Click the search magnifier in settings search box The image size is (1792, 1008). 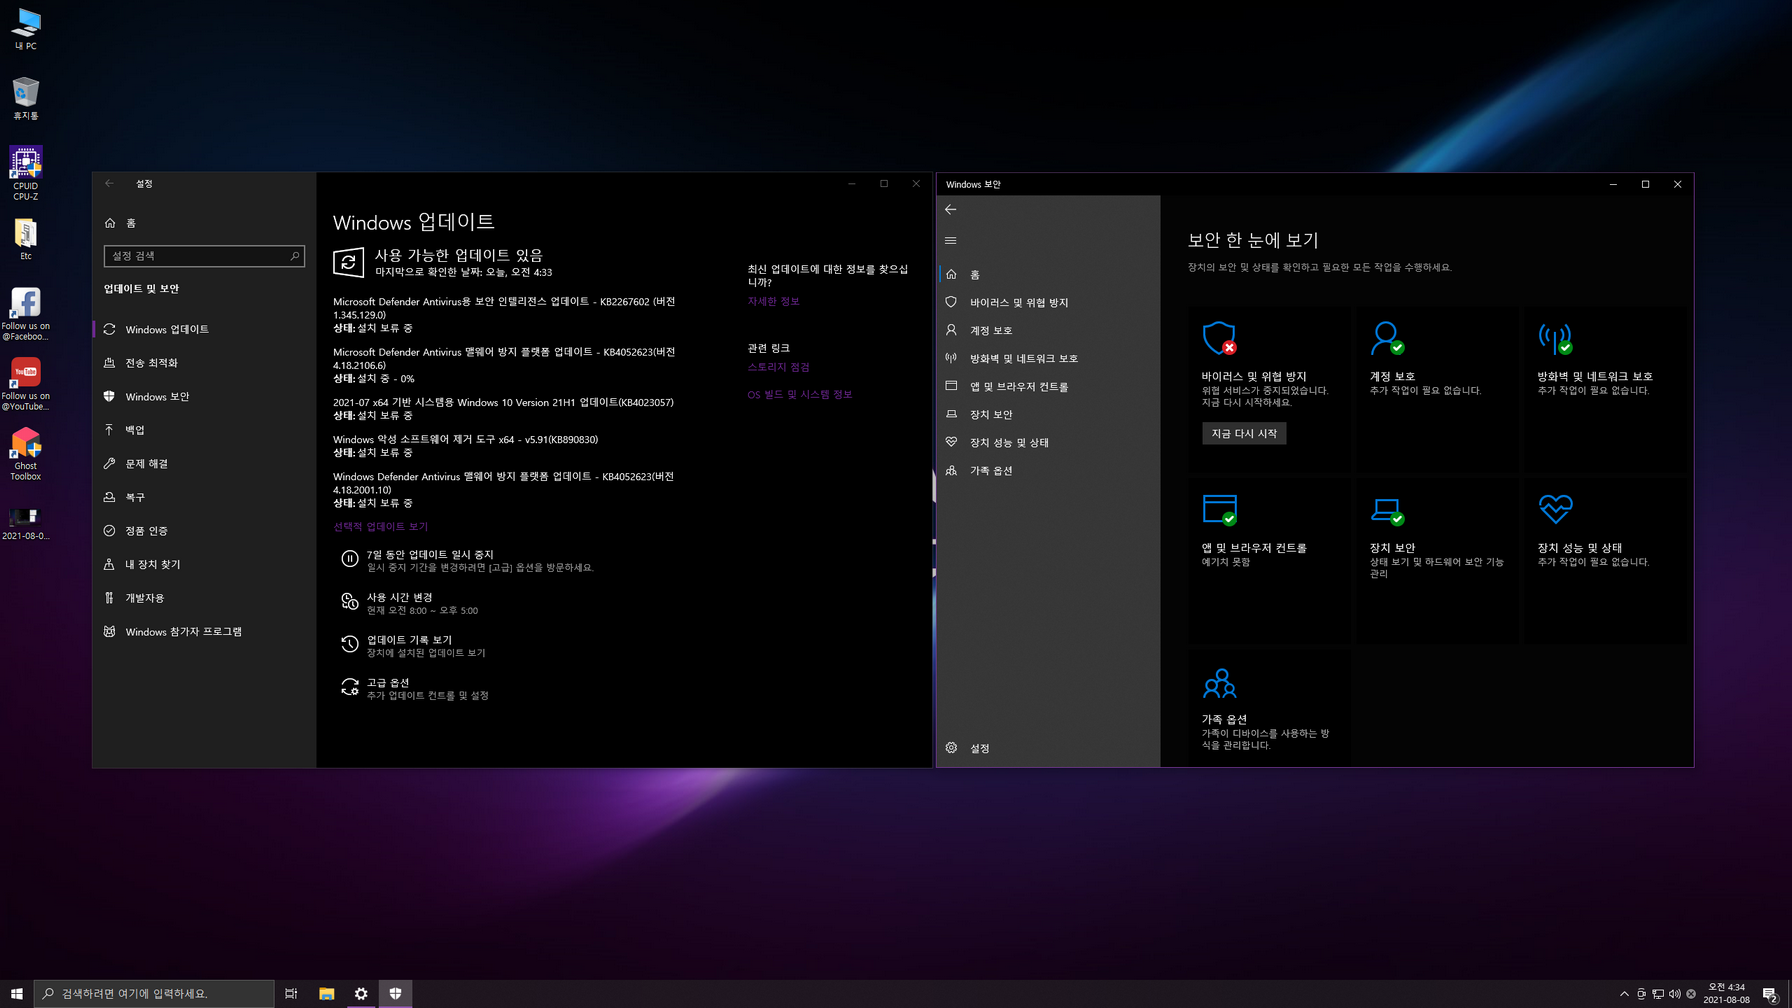click(295, 256)
